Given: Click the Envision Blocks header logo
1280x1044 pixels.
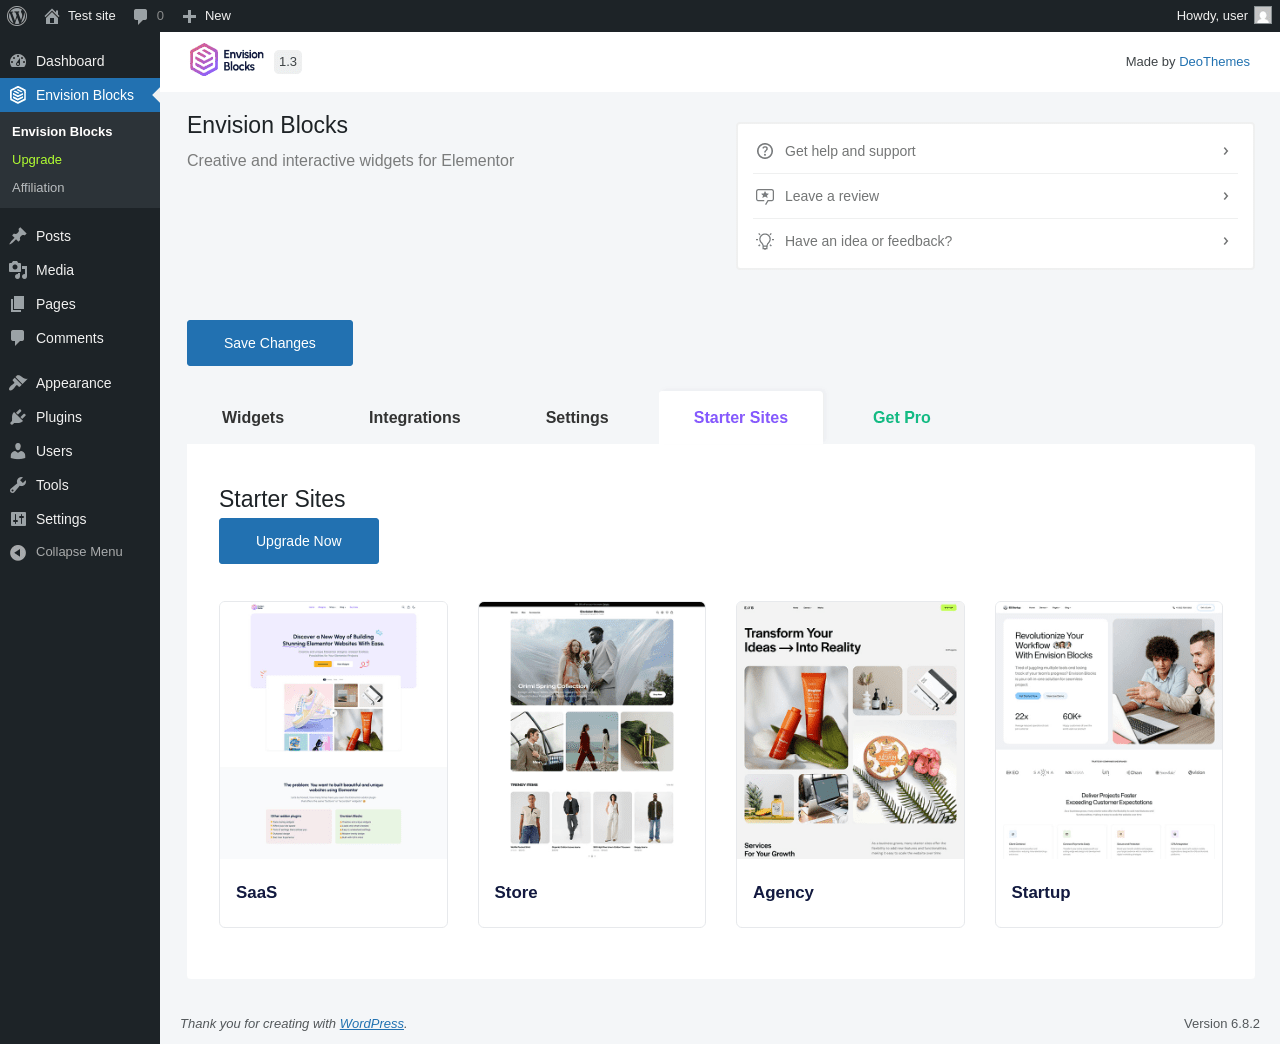Looking at the screenshot, I should coord(227,60).
